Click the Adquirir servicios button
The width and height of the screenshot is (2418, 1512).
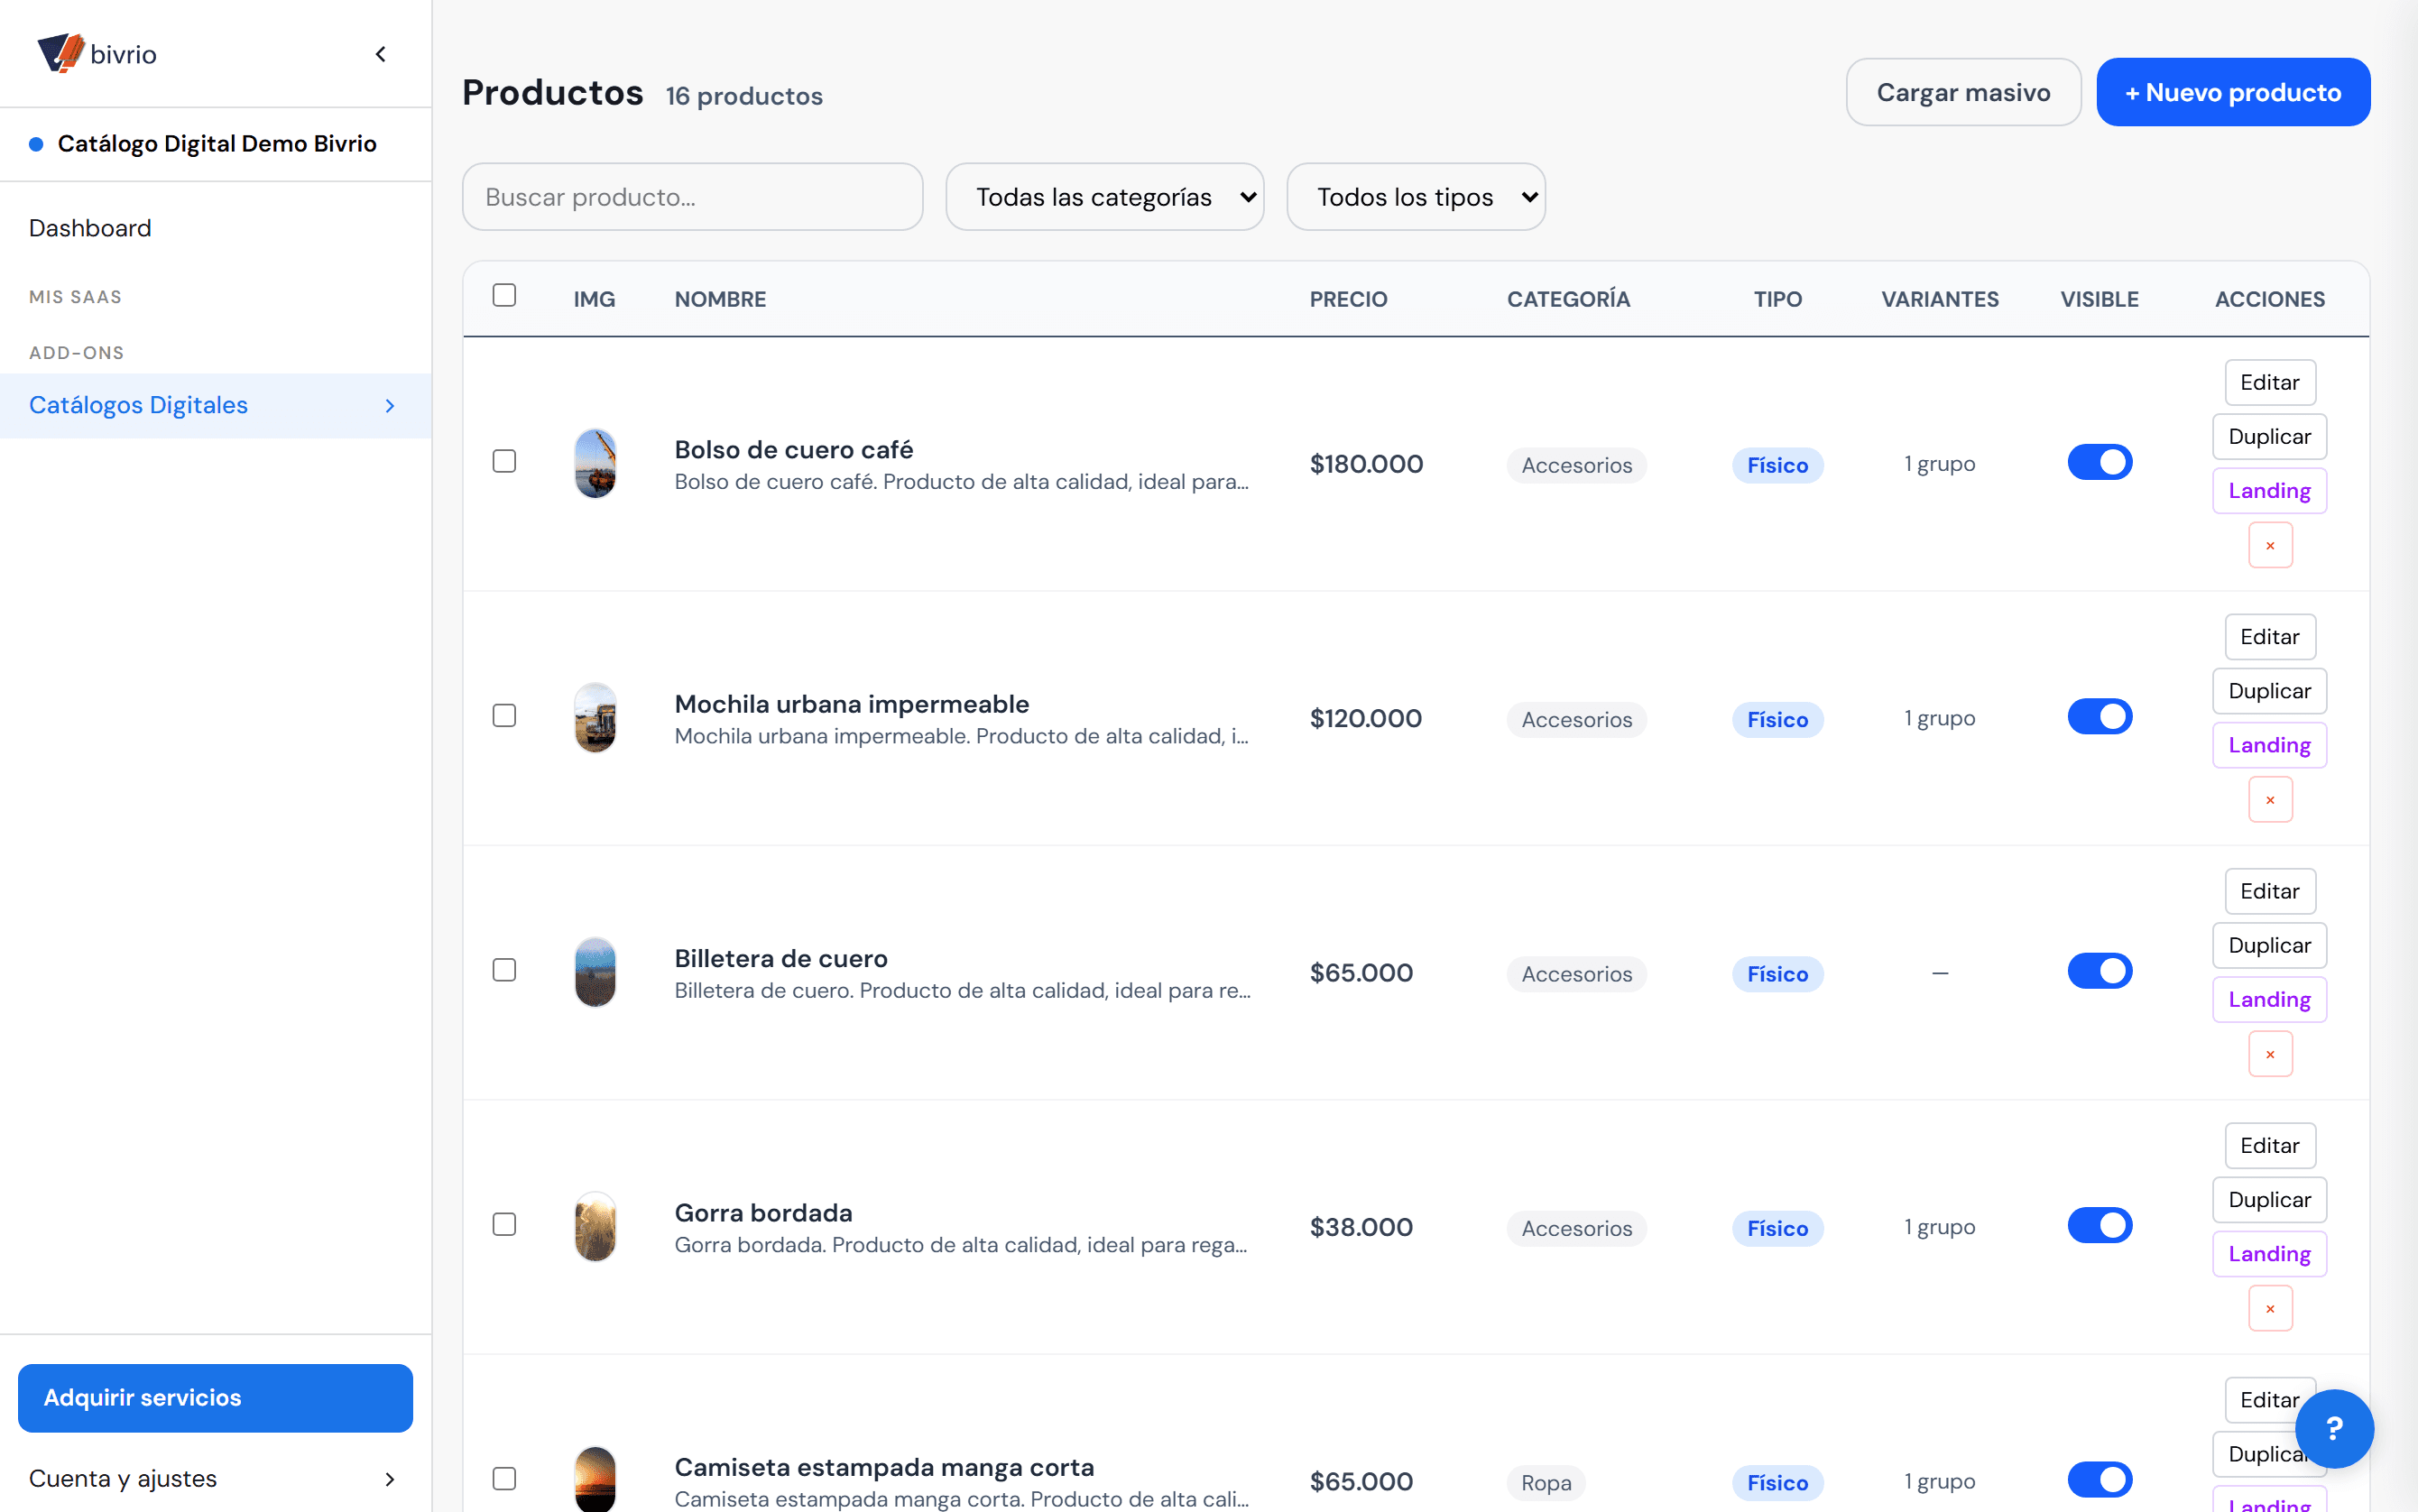[x=215, y=1398]
